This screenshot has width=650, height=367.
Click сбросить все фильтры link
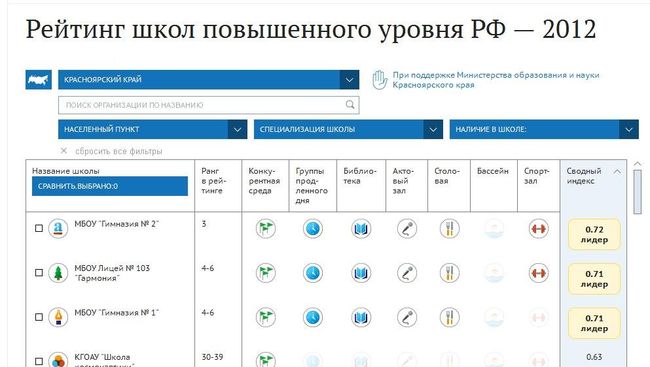click(x=119, y=151)
